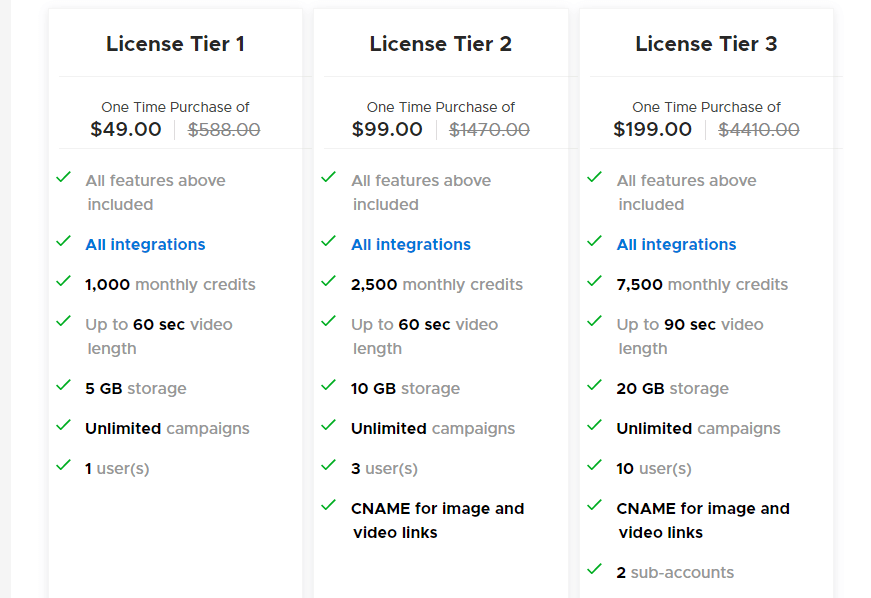Click checkmark next to 90 sec video length
This screenshot has width=871, height=598.
coord(595,321)
